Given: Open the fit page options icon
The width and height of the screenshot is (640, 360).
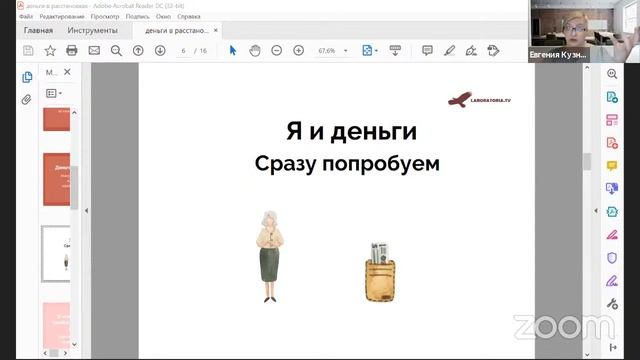Looking at the screenshot, I should (367, 50).
